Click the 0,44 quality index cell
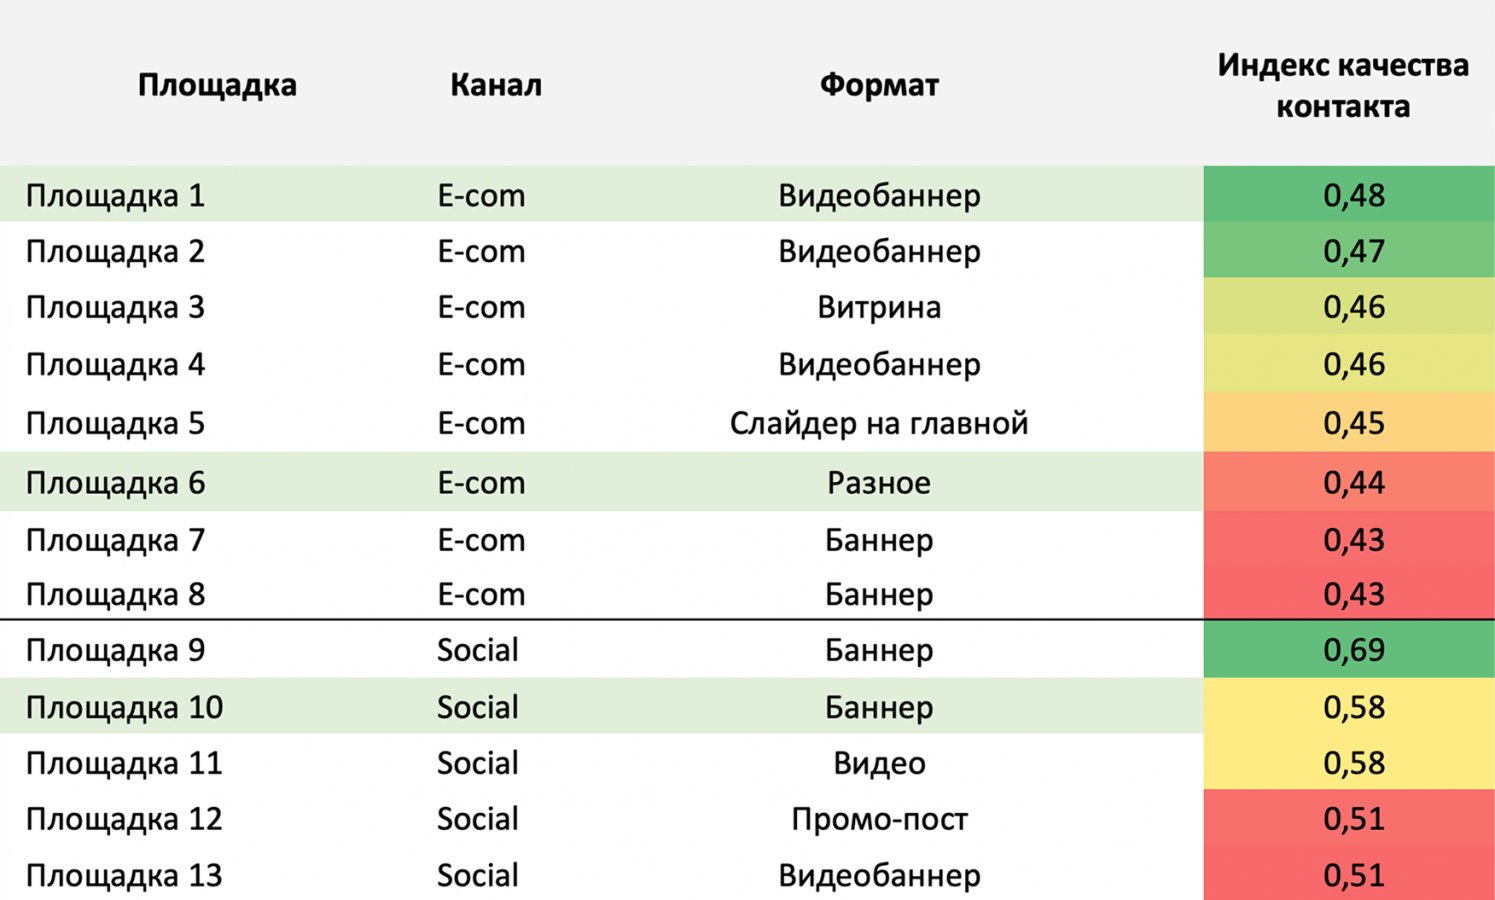The width and height of the screenshot is (1495, 900). pos(1353,483)
